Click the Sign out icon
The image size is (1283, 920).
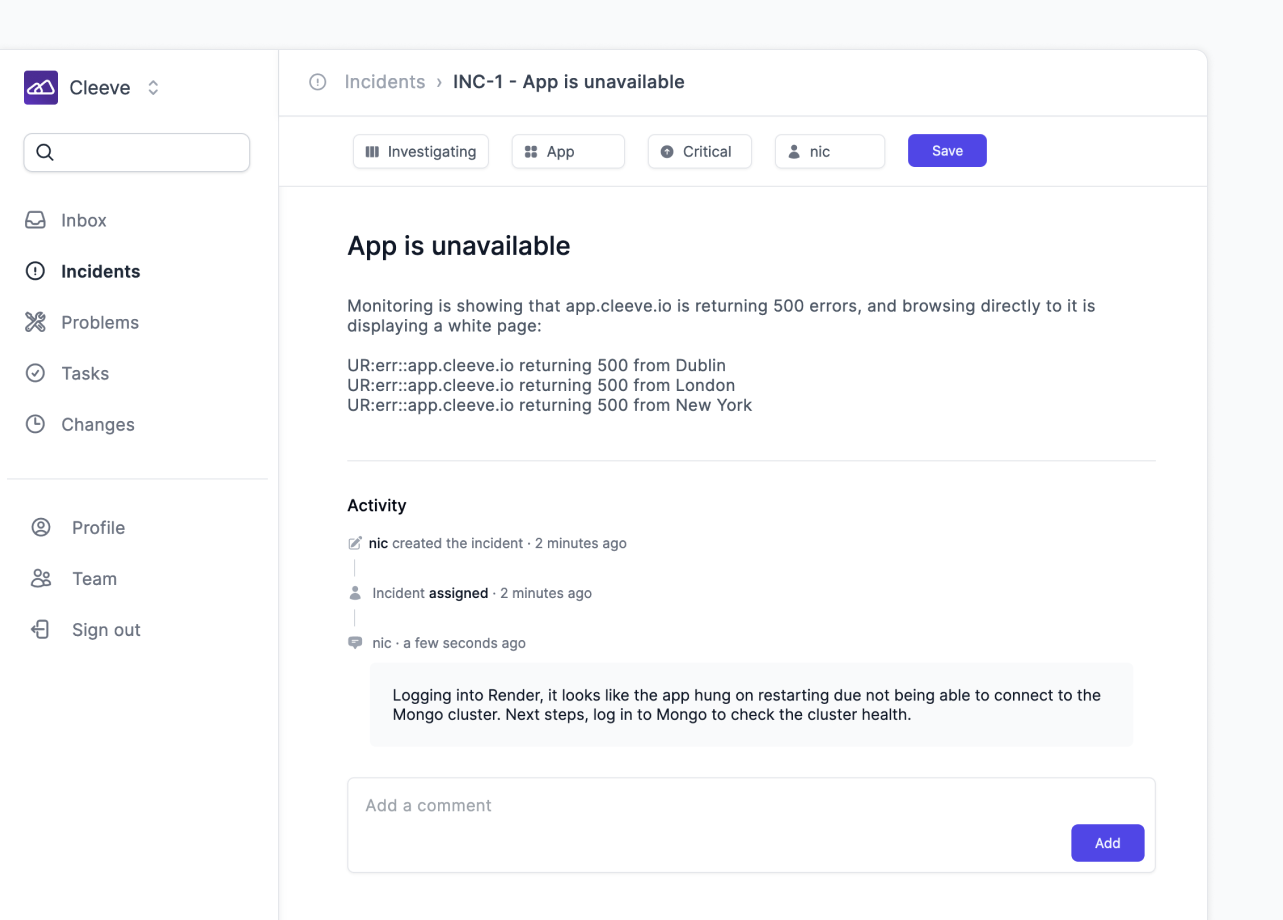tap(41, 629)
